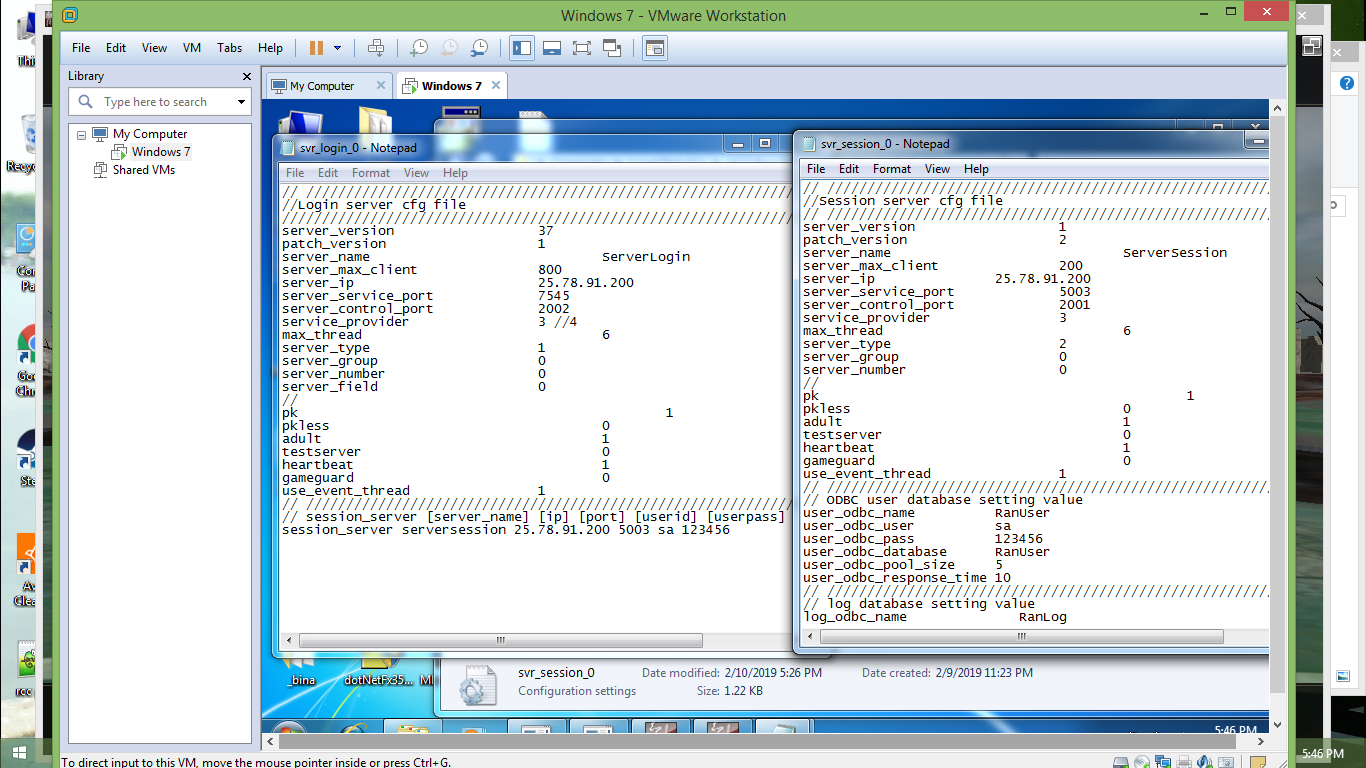This screenshot has height=768, width=1366.
Task: Click the user_odbc_pass line in svr_session_0
Action: coord(923,539)
